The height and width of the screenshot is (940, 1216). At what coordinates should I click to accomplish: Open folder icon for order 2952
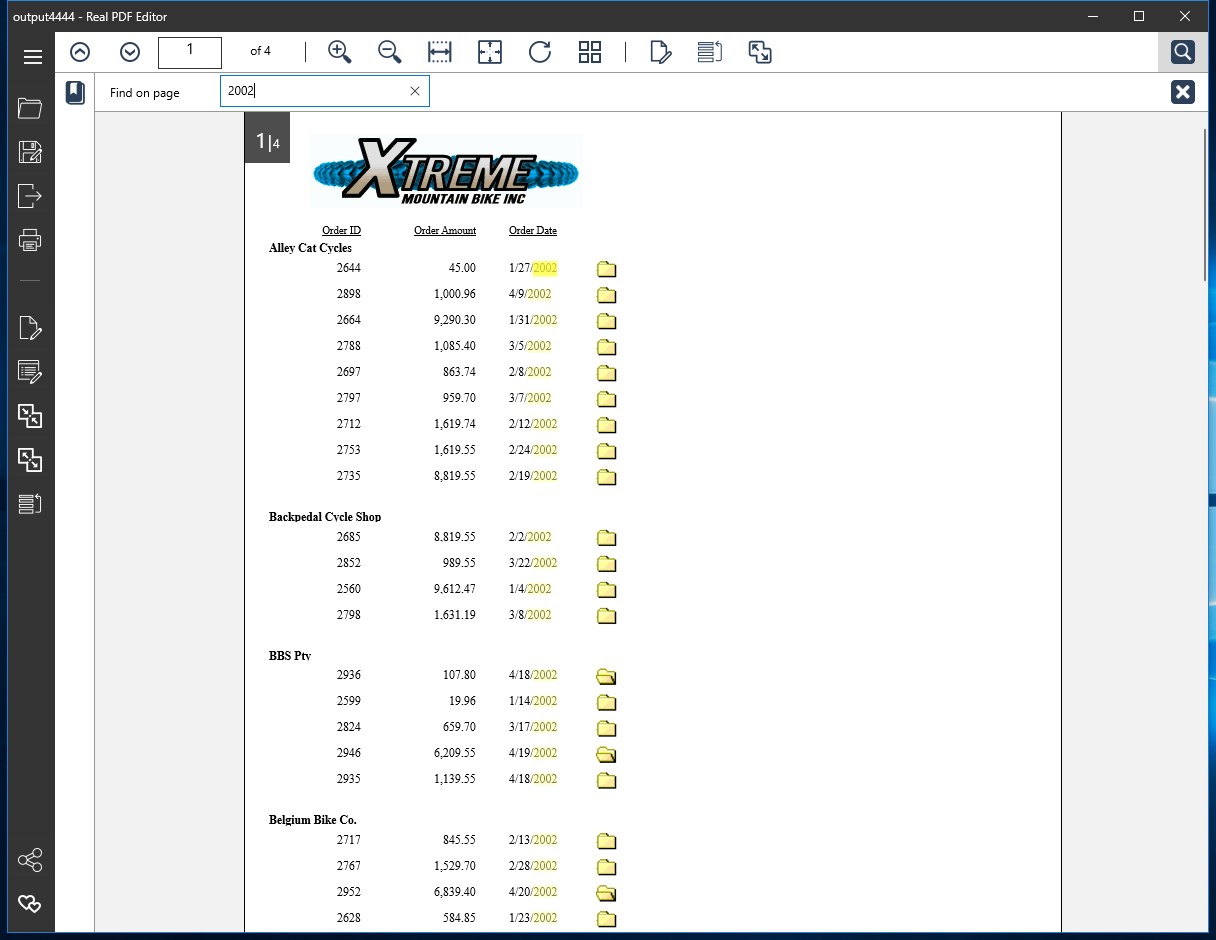[x=606, y=893]
